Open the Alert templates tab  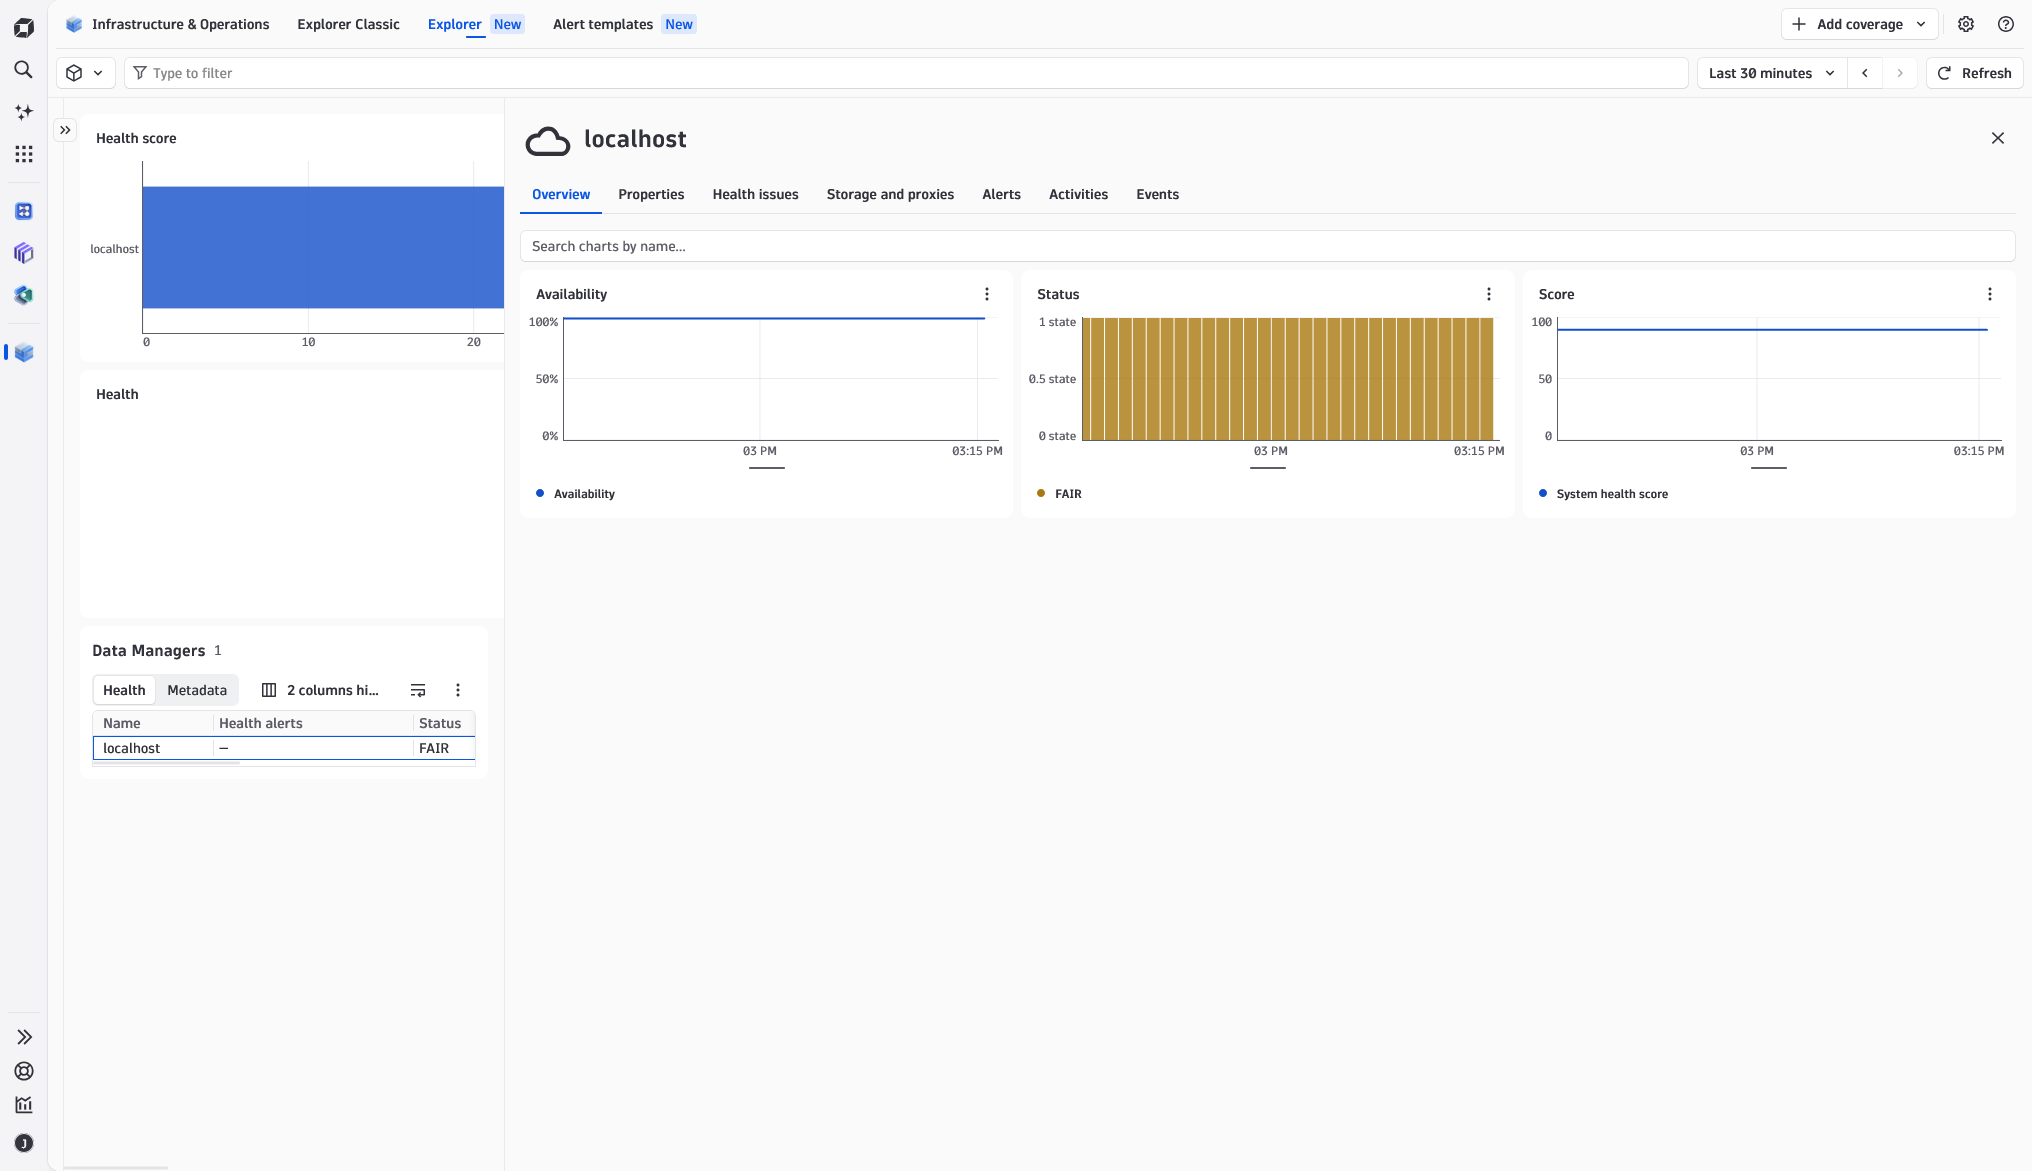point(624,24)
